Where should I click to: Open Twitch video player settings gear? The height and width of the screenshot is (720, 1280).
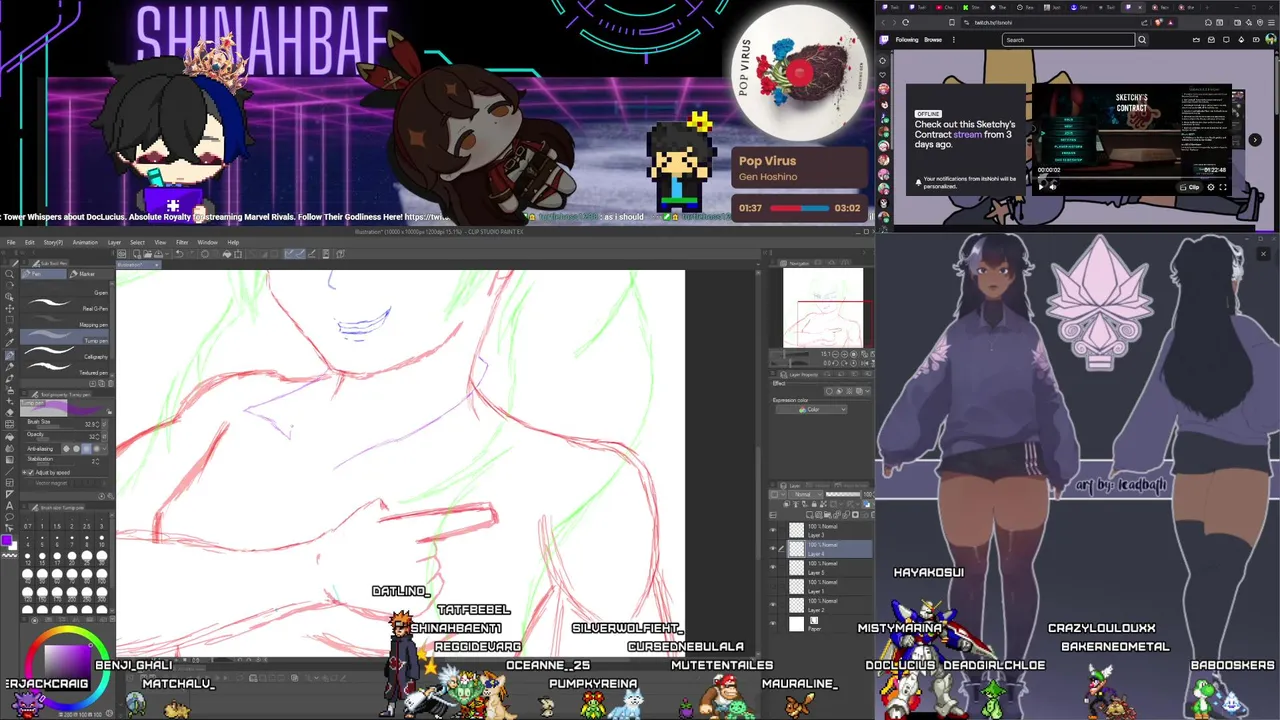(x=1211, y=187)
